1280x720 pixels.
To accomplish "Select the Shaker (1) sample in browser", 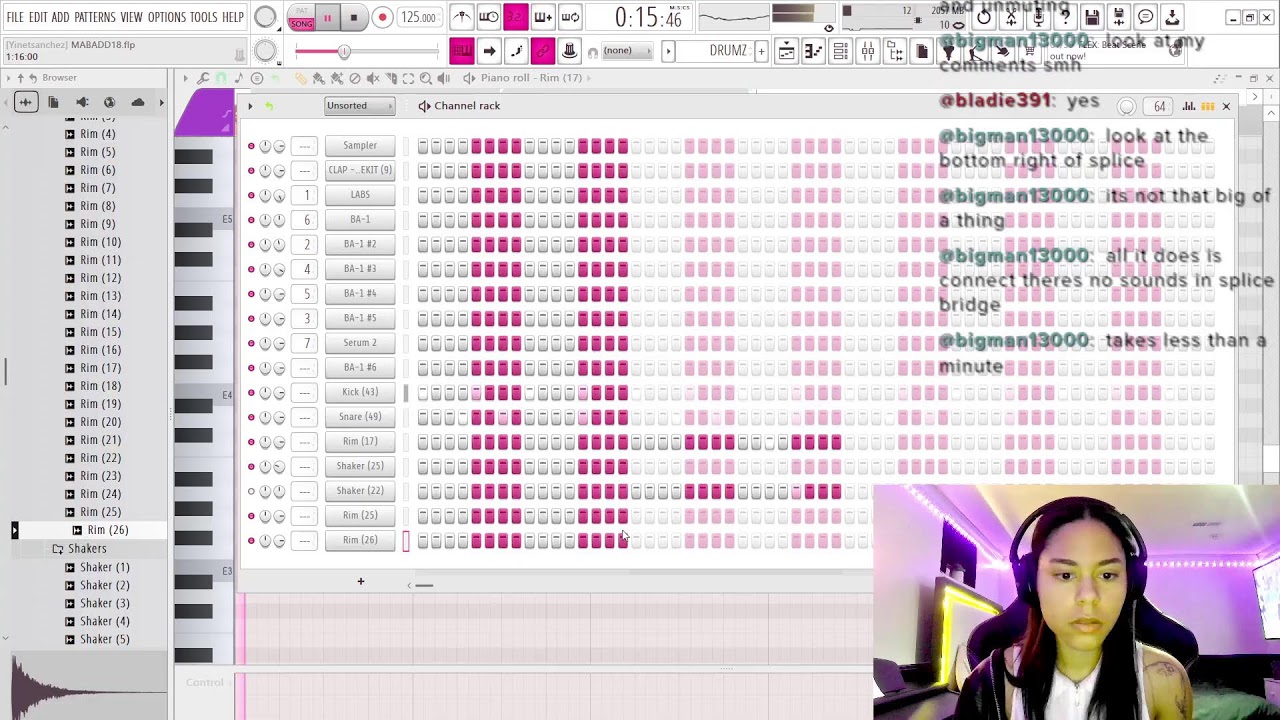I will 104,567.
